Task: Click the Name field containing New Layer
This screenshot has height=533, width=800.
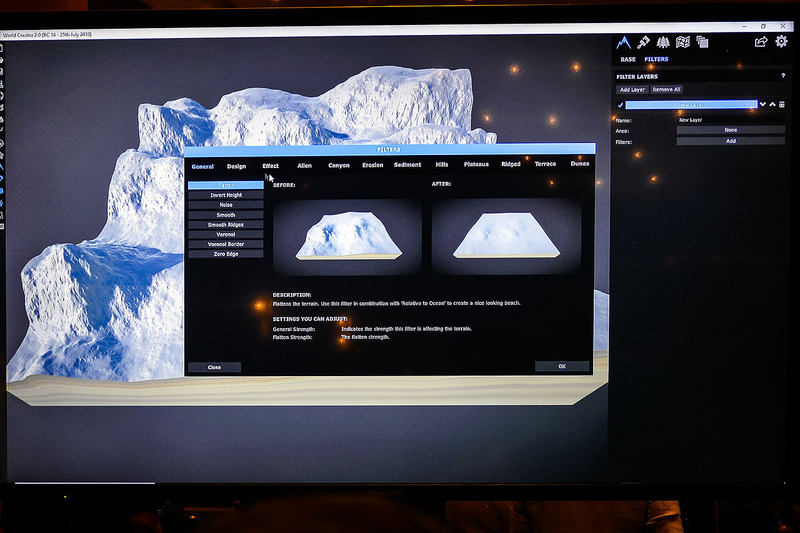Action: [x=731, y=120]
